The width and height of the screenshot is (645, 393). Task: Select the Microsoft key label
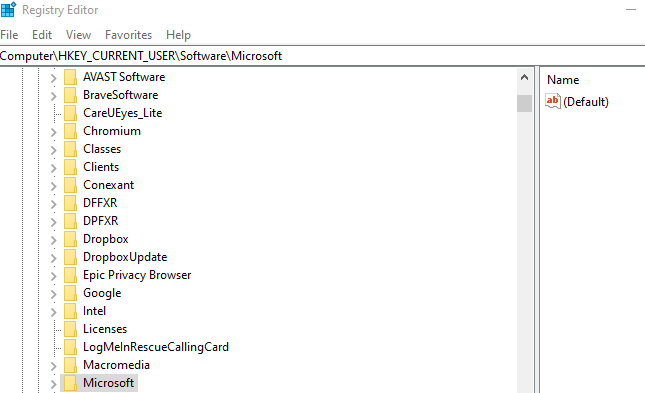point(109,383)
